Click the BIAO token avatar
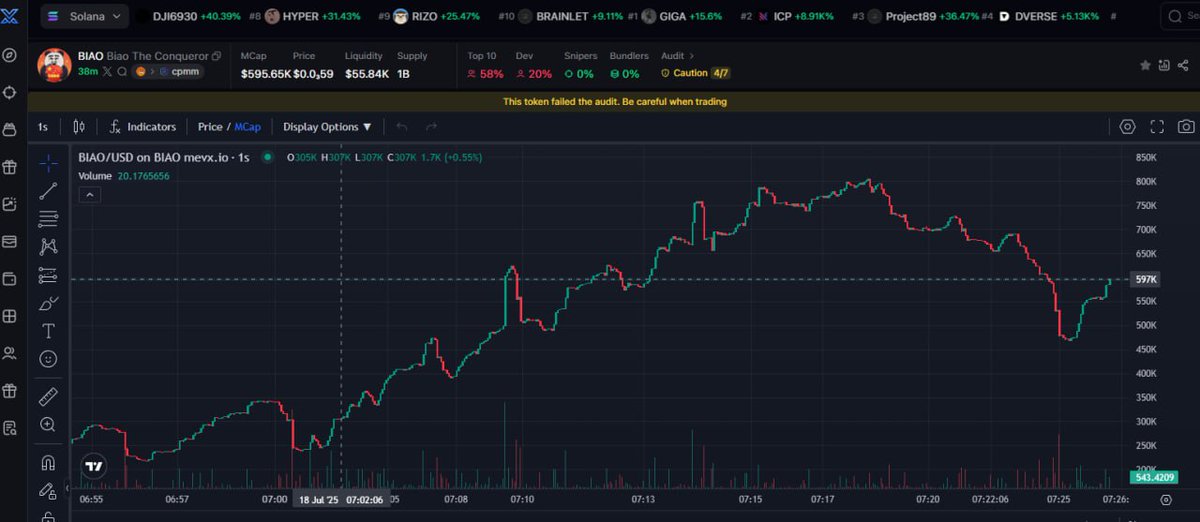Image resolution: width=1200 pixels, height=522 pixels. [x=54, y=64]
